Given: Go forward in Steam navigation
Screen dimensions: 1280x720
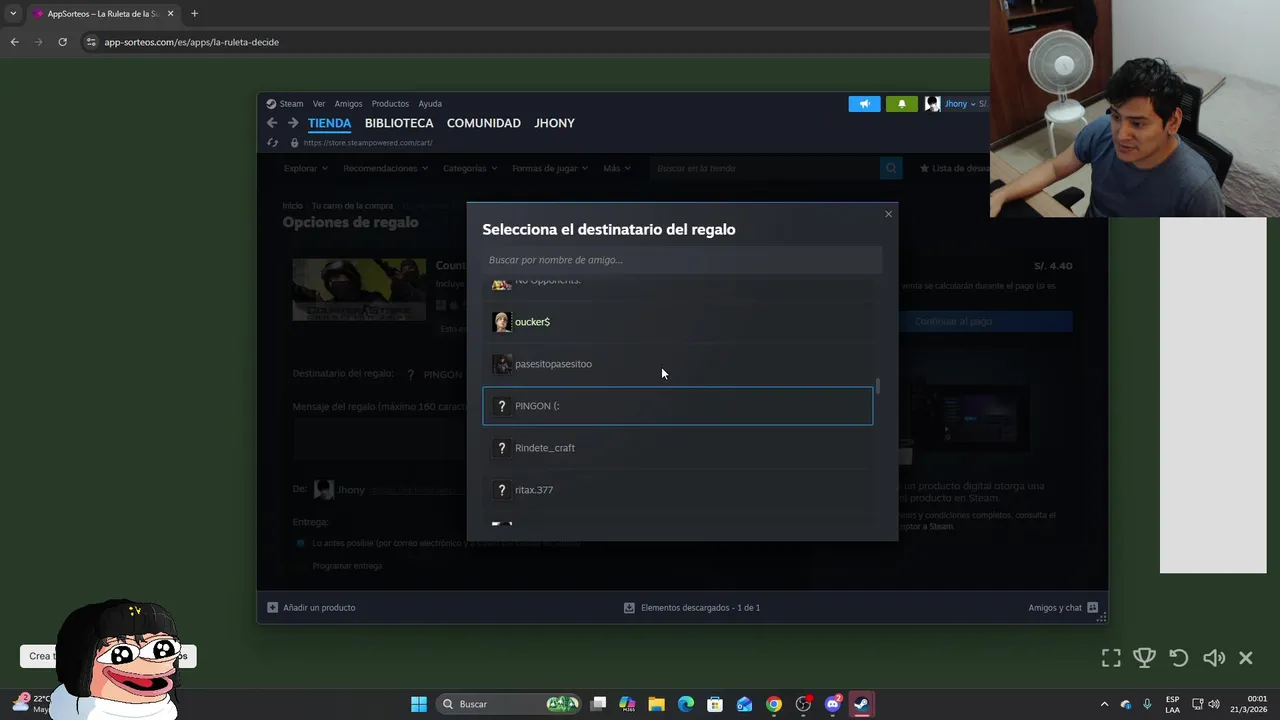Looking at the screenshot, I should pyautogui.click(x=293, y=123).
